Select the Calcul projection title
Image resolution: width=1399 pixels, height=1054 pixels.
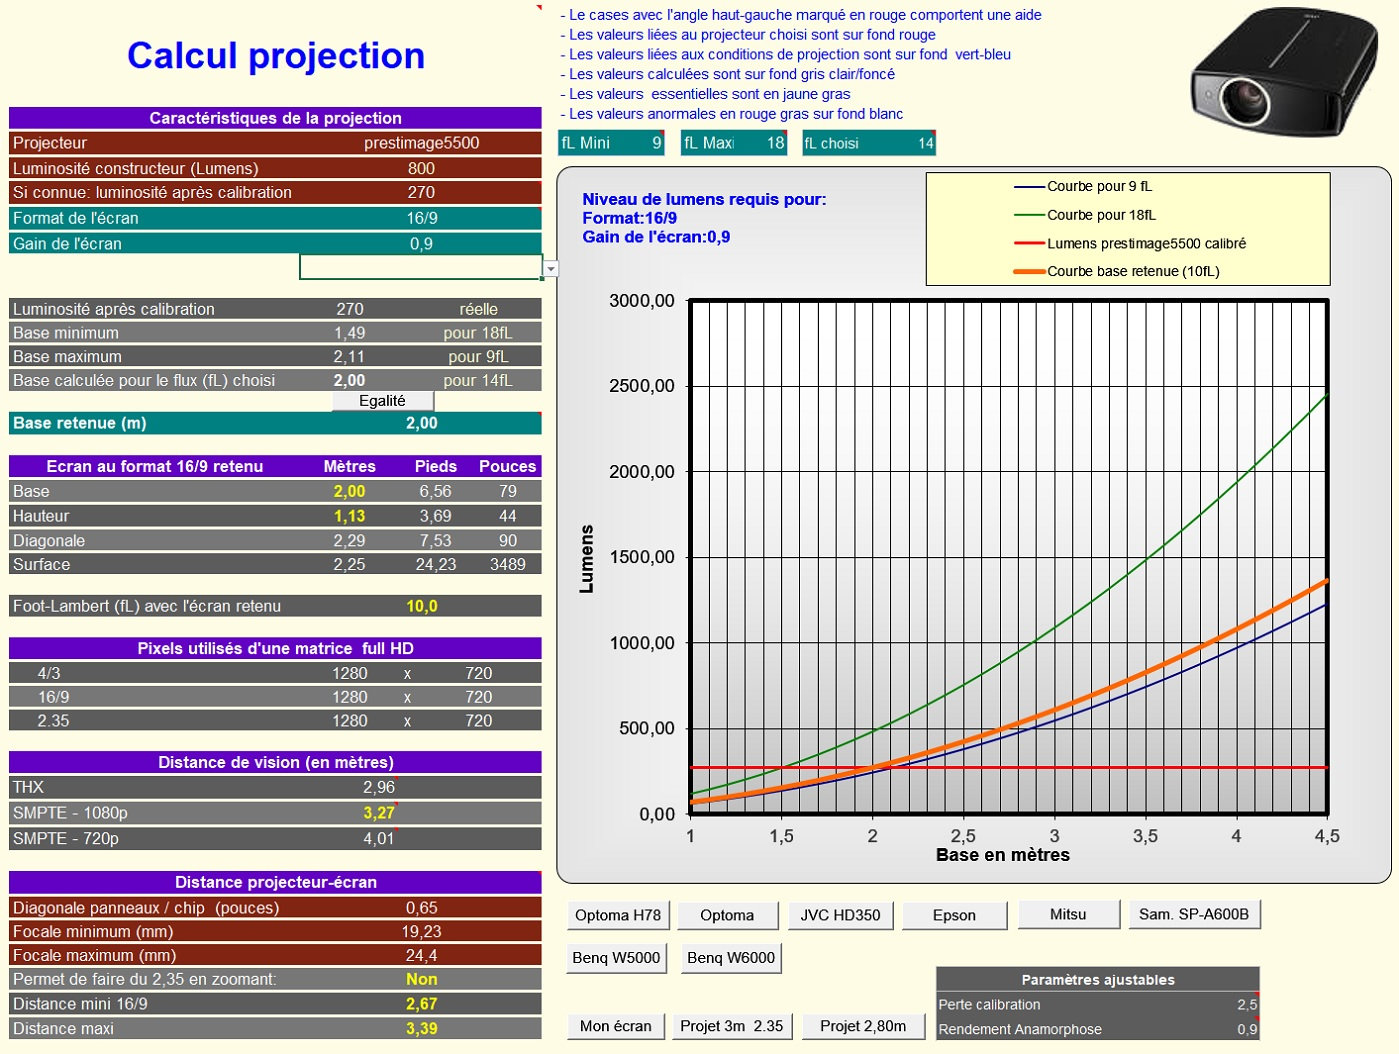tap(276, 56)
